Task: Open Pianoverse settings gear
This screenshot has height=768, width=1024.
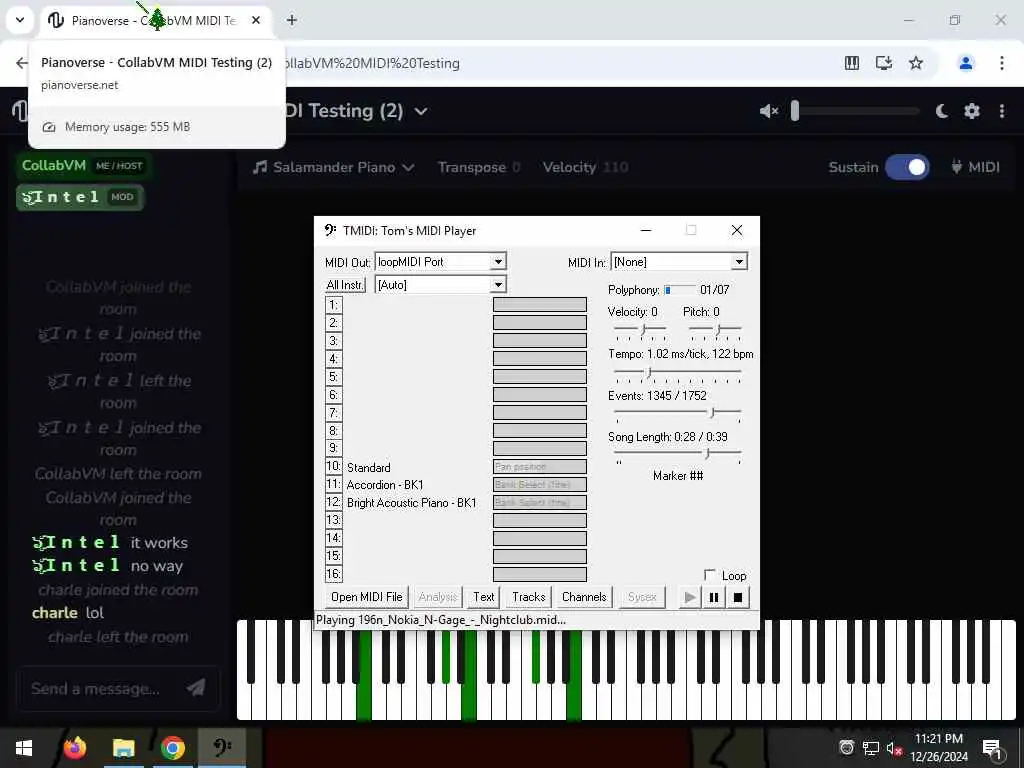Action: click(972, 111)
